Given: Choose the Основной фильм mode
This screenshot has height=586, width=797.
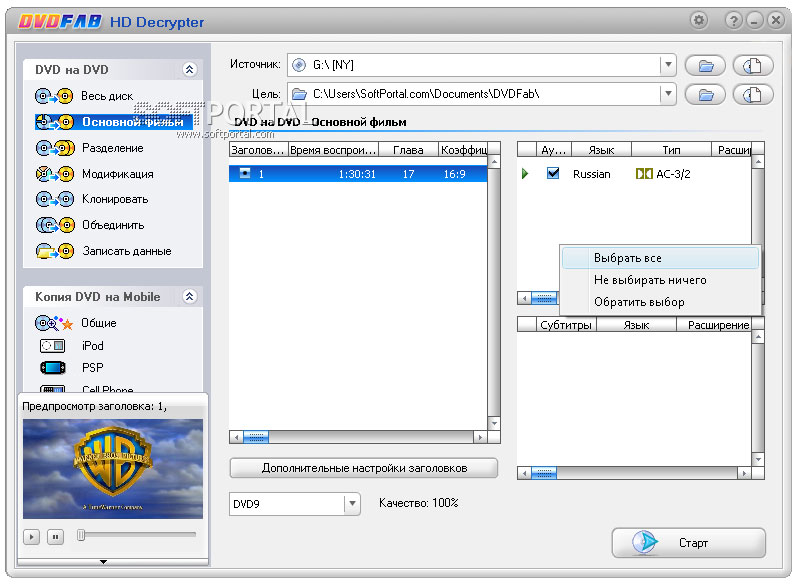Looking at the screenshot, I should 114,122.
